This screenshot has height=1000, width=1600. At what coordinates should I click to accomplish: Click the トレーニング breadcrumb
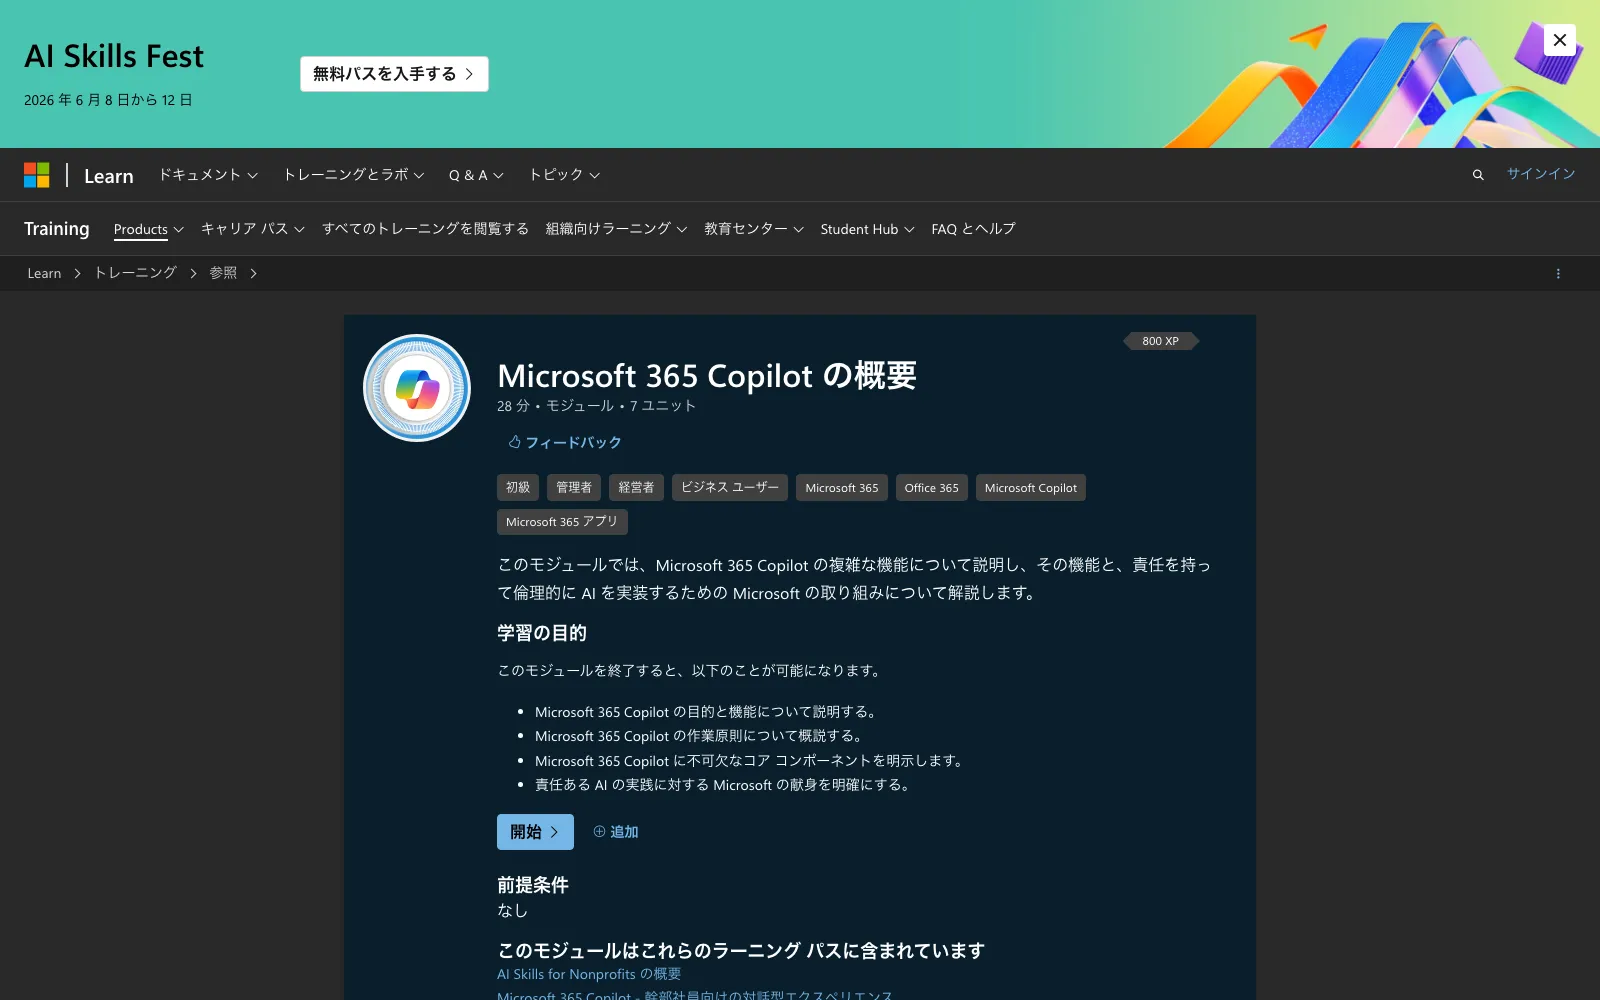point(135,273)
